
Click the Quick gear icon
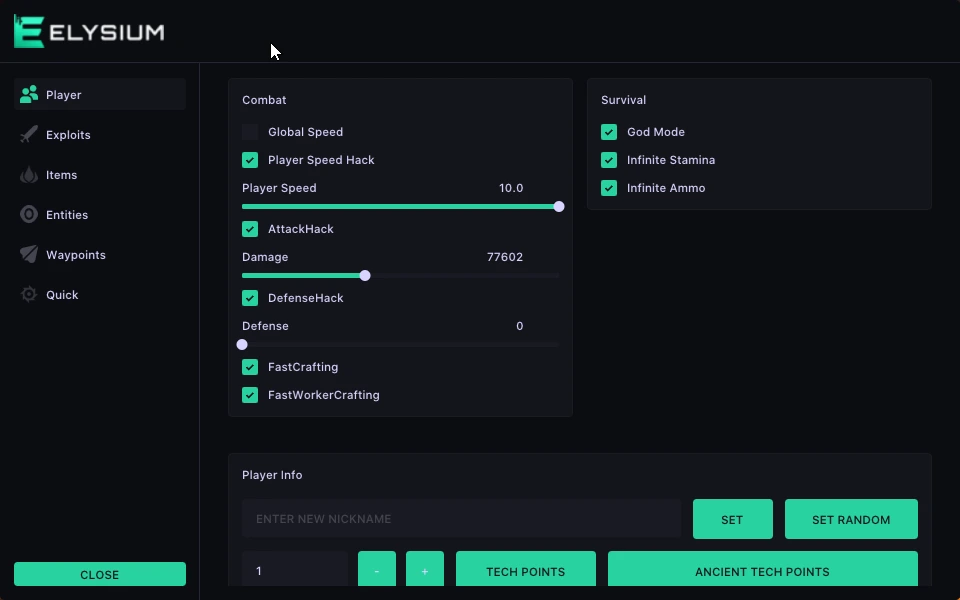29,294
